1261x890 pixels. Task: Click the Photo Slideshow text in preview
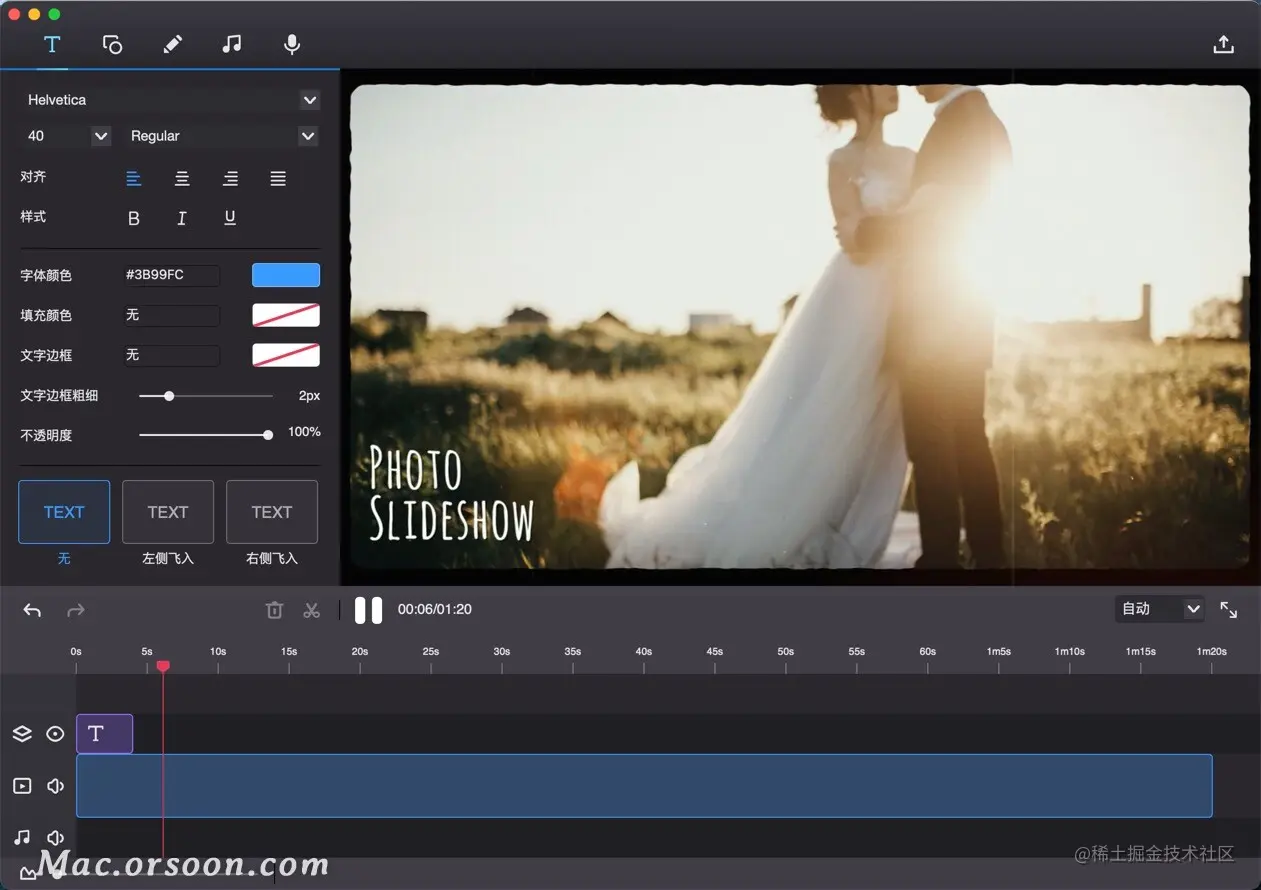click(451, 493)
